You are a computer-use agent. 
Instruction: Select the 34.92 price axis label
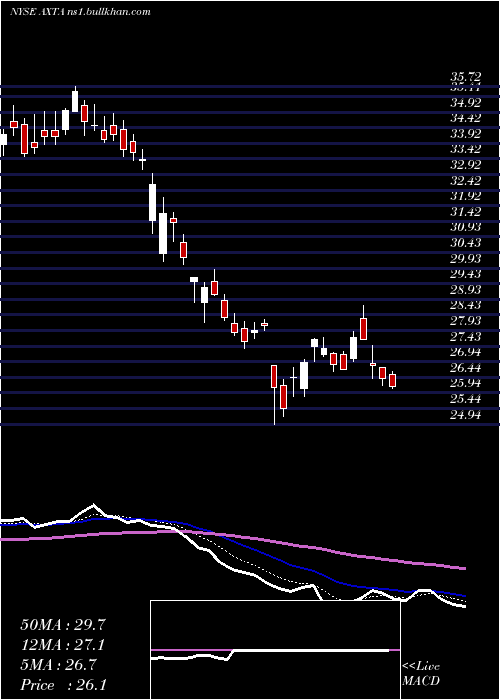(x=465, y=103)
